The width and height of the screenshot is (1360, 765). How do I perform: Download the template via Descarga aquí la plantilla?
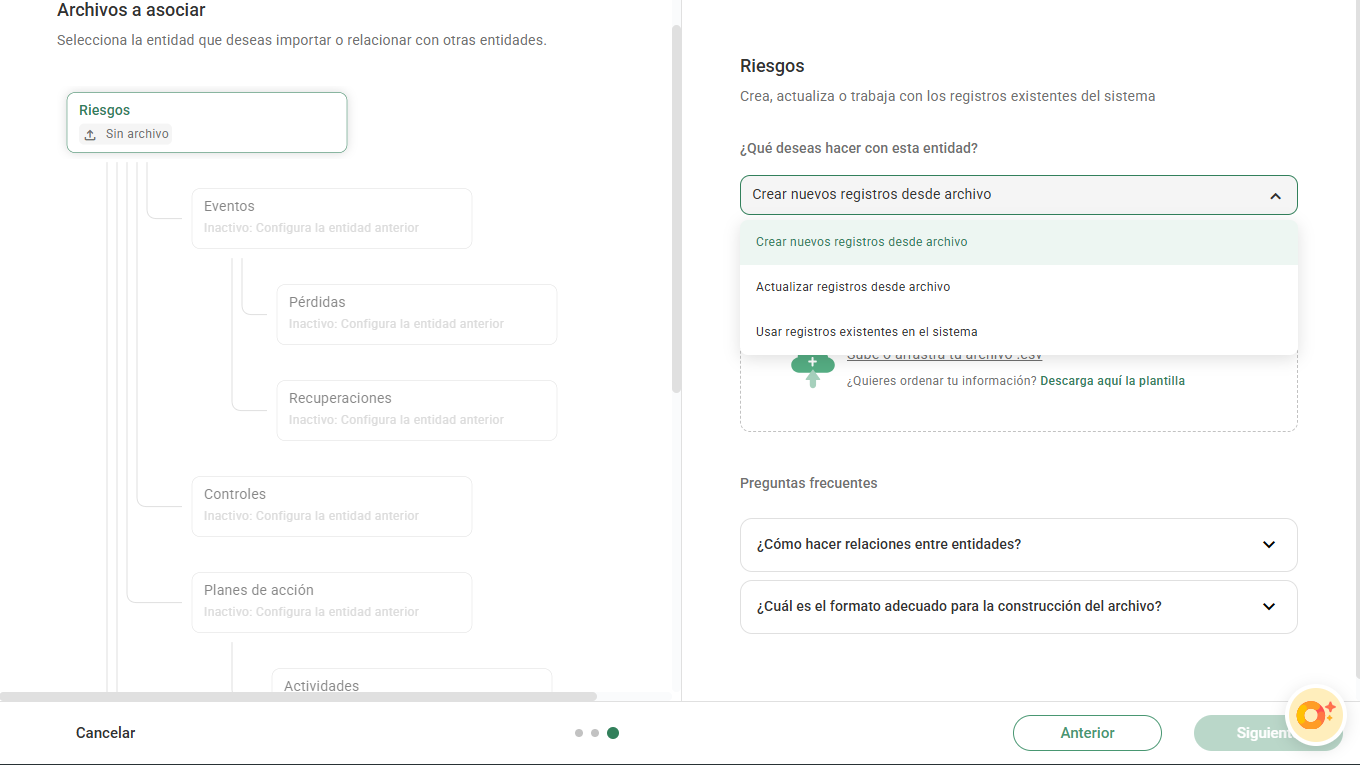pyautogui.click(x=1112, y=381)
